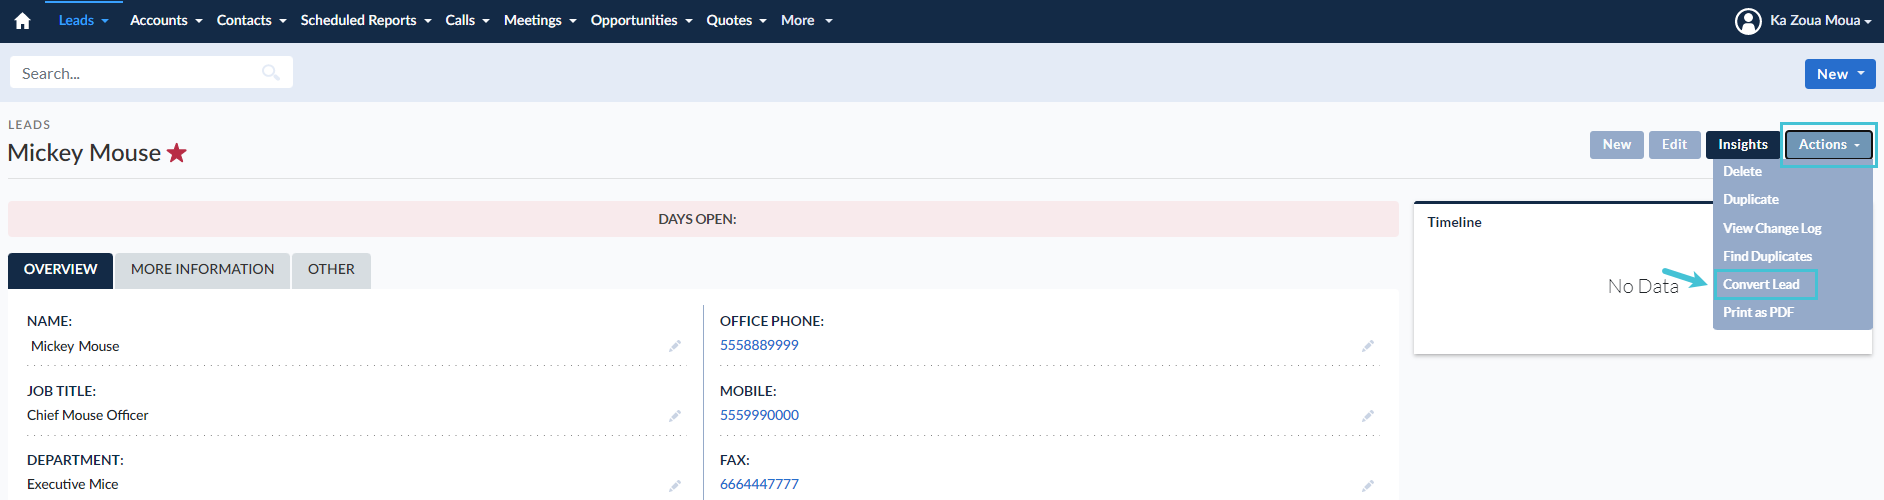
Task: Click the Edit button
Action: point(1674,145)
